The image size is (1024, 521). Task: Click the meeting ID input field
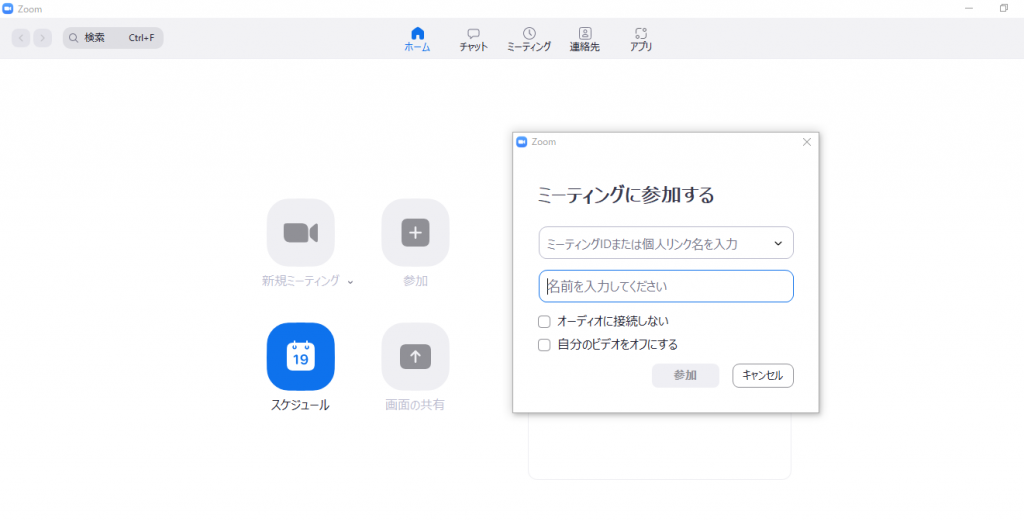[666, 243]
